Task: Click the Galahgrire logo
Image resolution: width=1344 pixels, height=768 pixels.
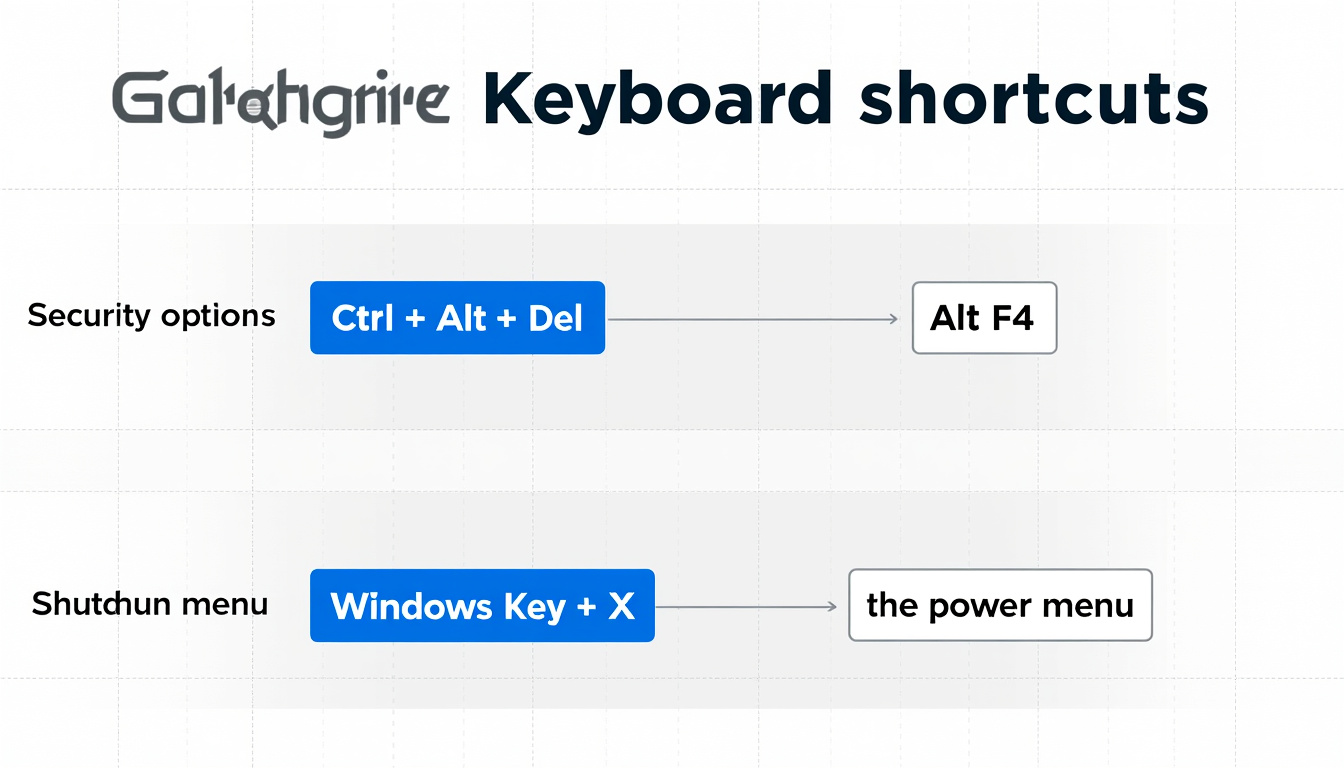Action: (280, 102)
